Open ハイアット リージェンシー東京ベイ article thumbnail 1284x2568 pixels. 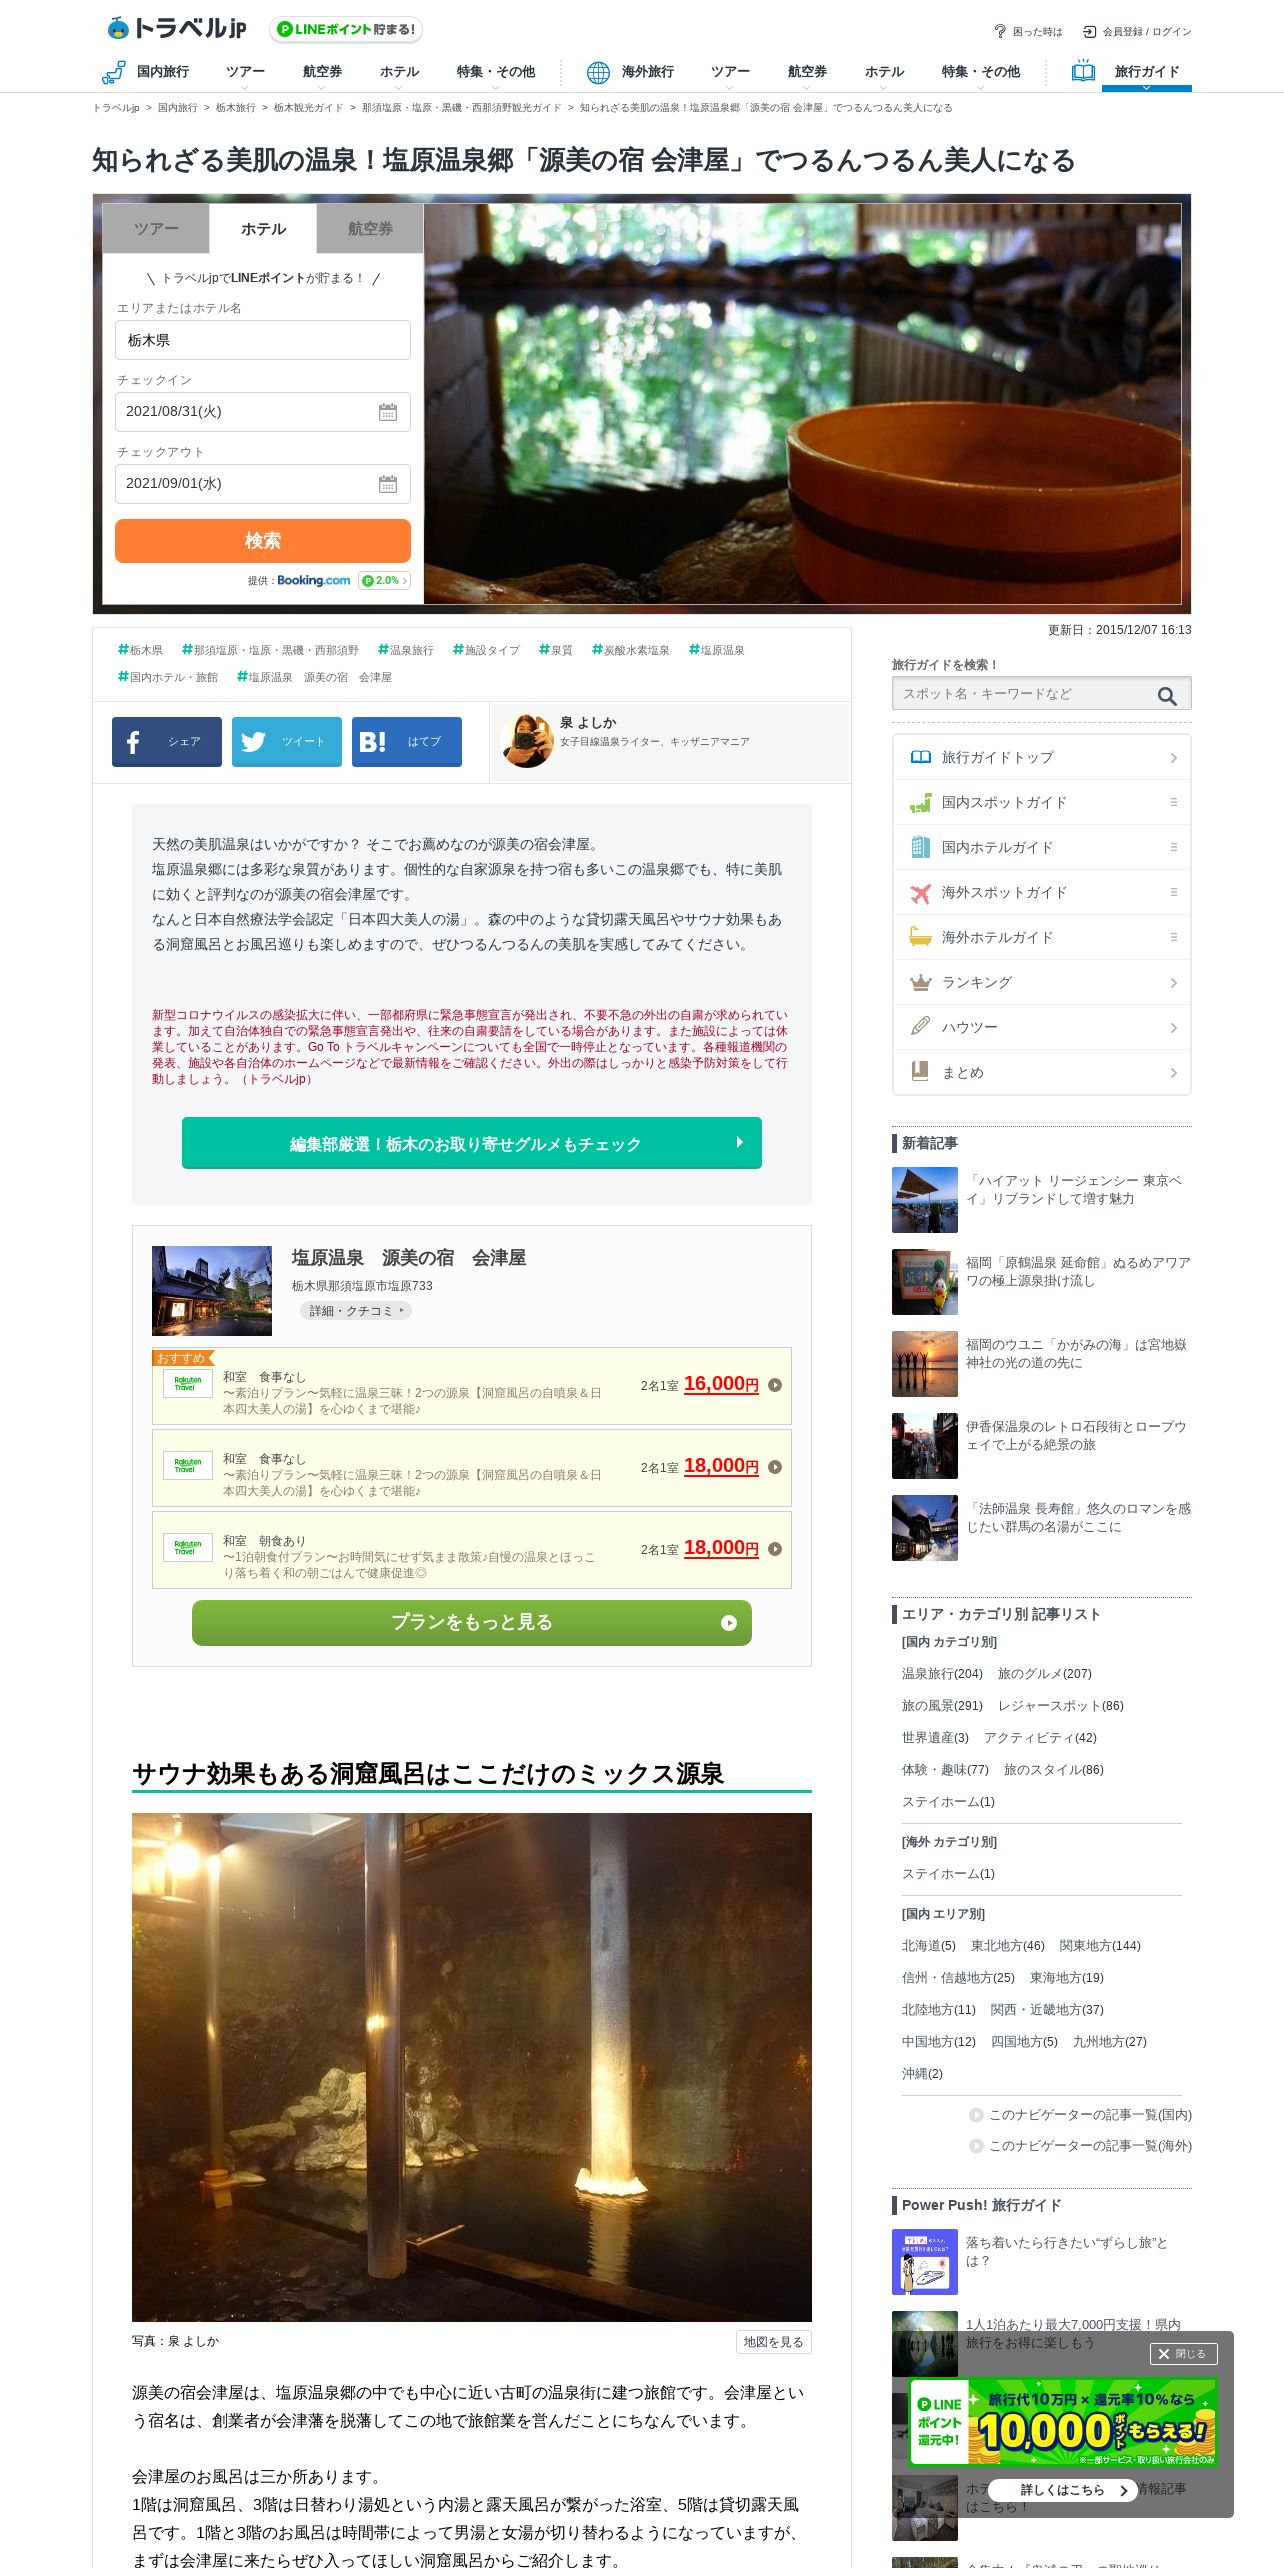click(925, 1200)
